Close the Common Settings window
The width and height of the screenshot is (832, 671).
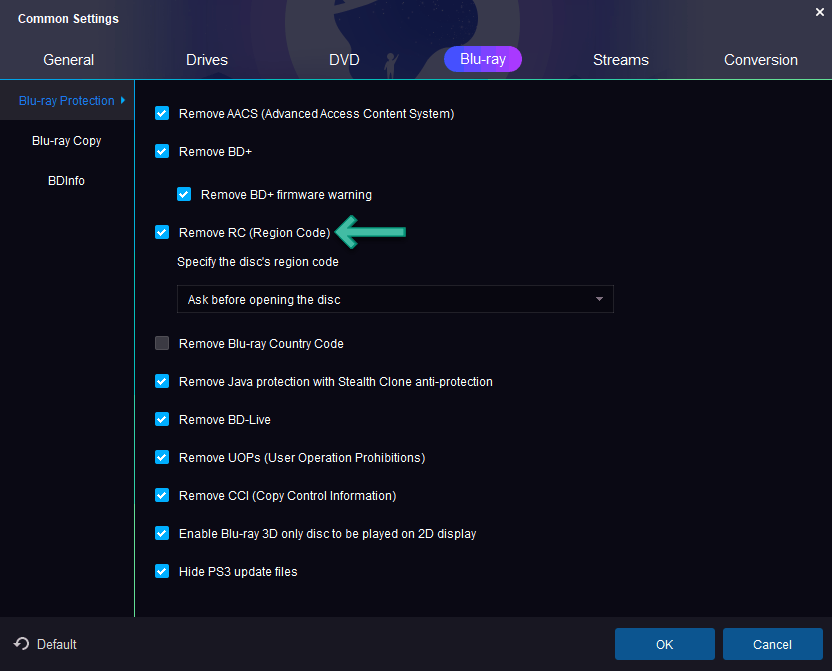click(x=819, y=11)
